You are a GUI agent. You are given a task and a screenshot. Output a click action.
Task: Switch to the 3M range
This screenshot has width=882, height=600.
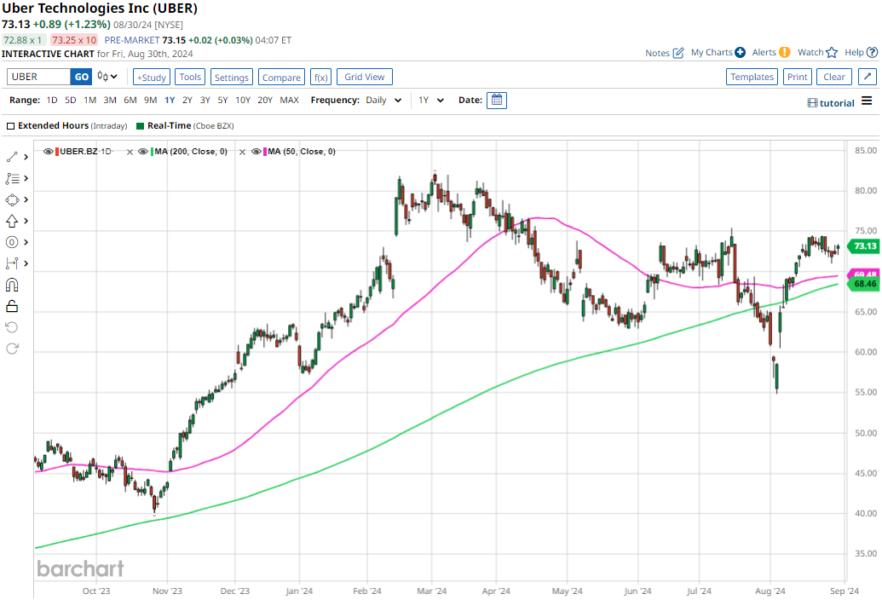pos(110,100)
